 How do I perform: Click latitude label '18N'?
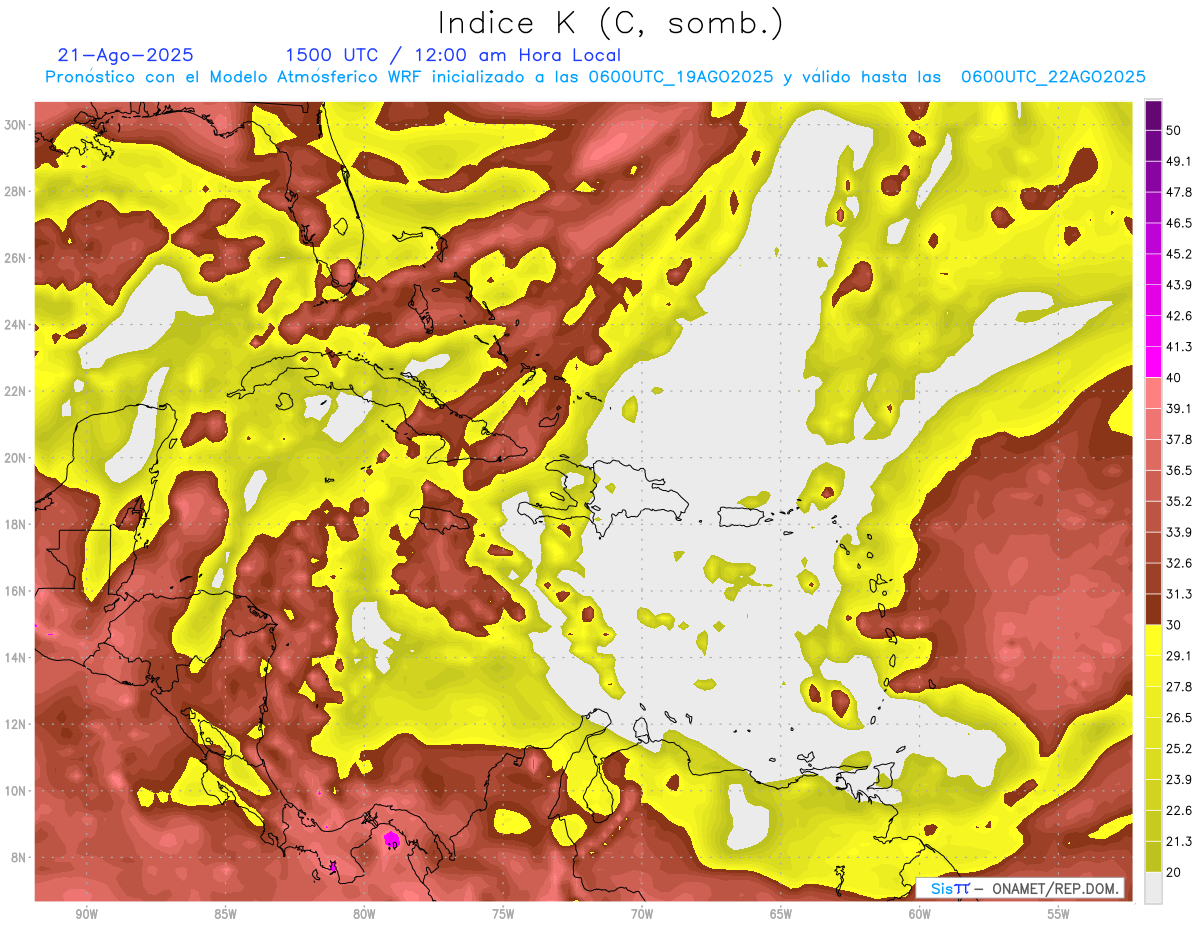click(x=17, y=525)
